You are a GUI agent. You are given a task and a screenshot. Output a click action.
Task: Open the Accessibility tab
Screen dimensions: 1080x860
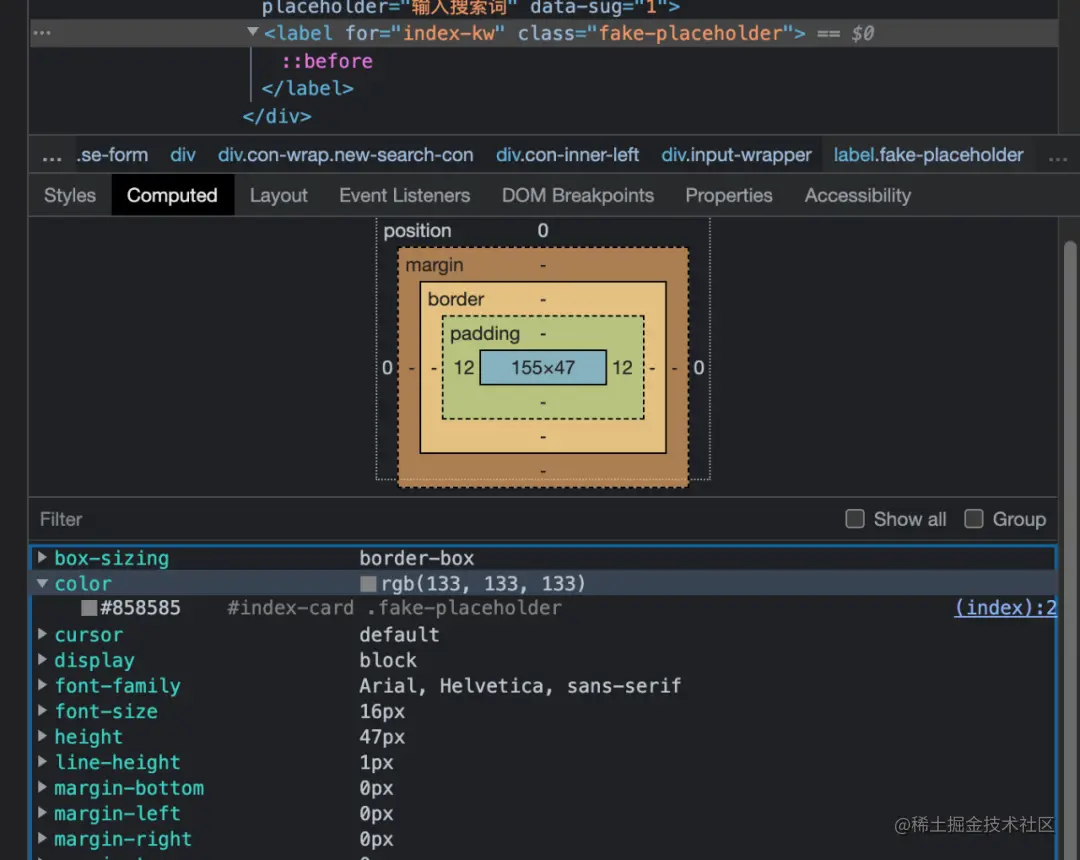[858, 196]
